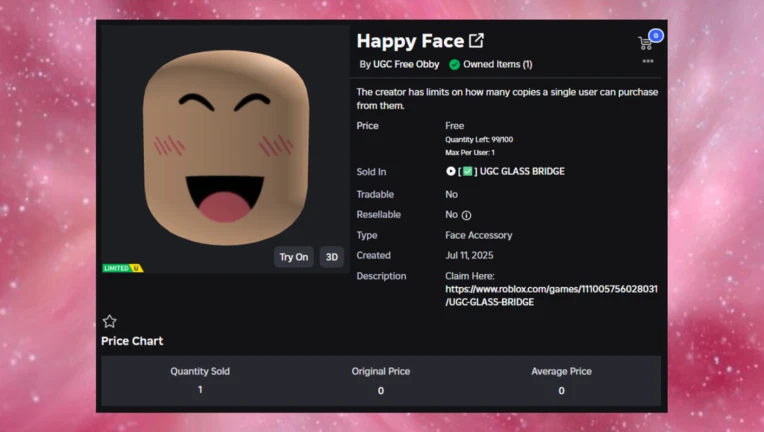Click the Happy Face item thumbnail
This screenshot has height=432, width=764.
tap(225, 148)
